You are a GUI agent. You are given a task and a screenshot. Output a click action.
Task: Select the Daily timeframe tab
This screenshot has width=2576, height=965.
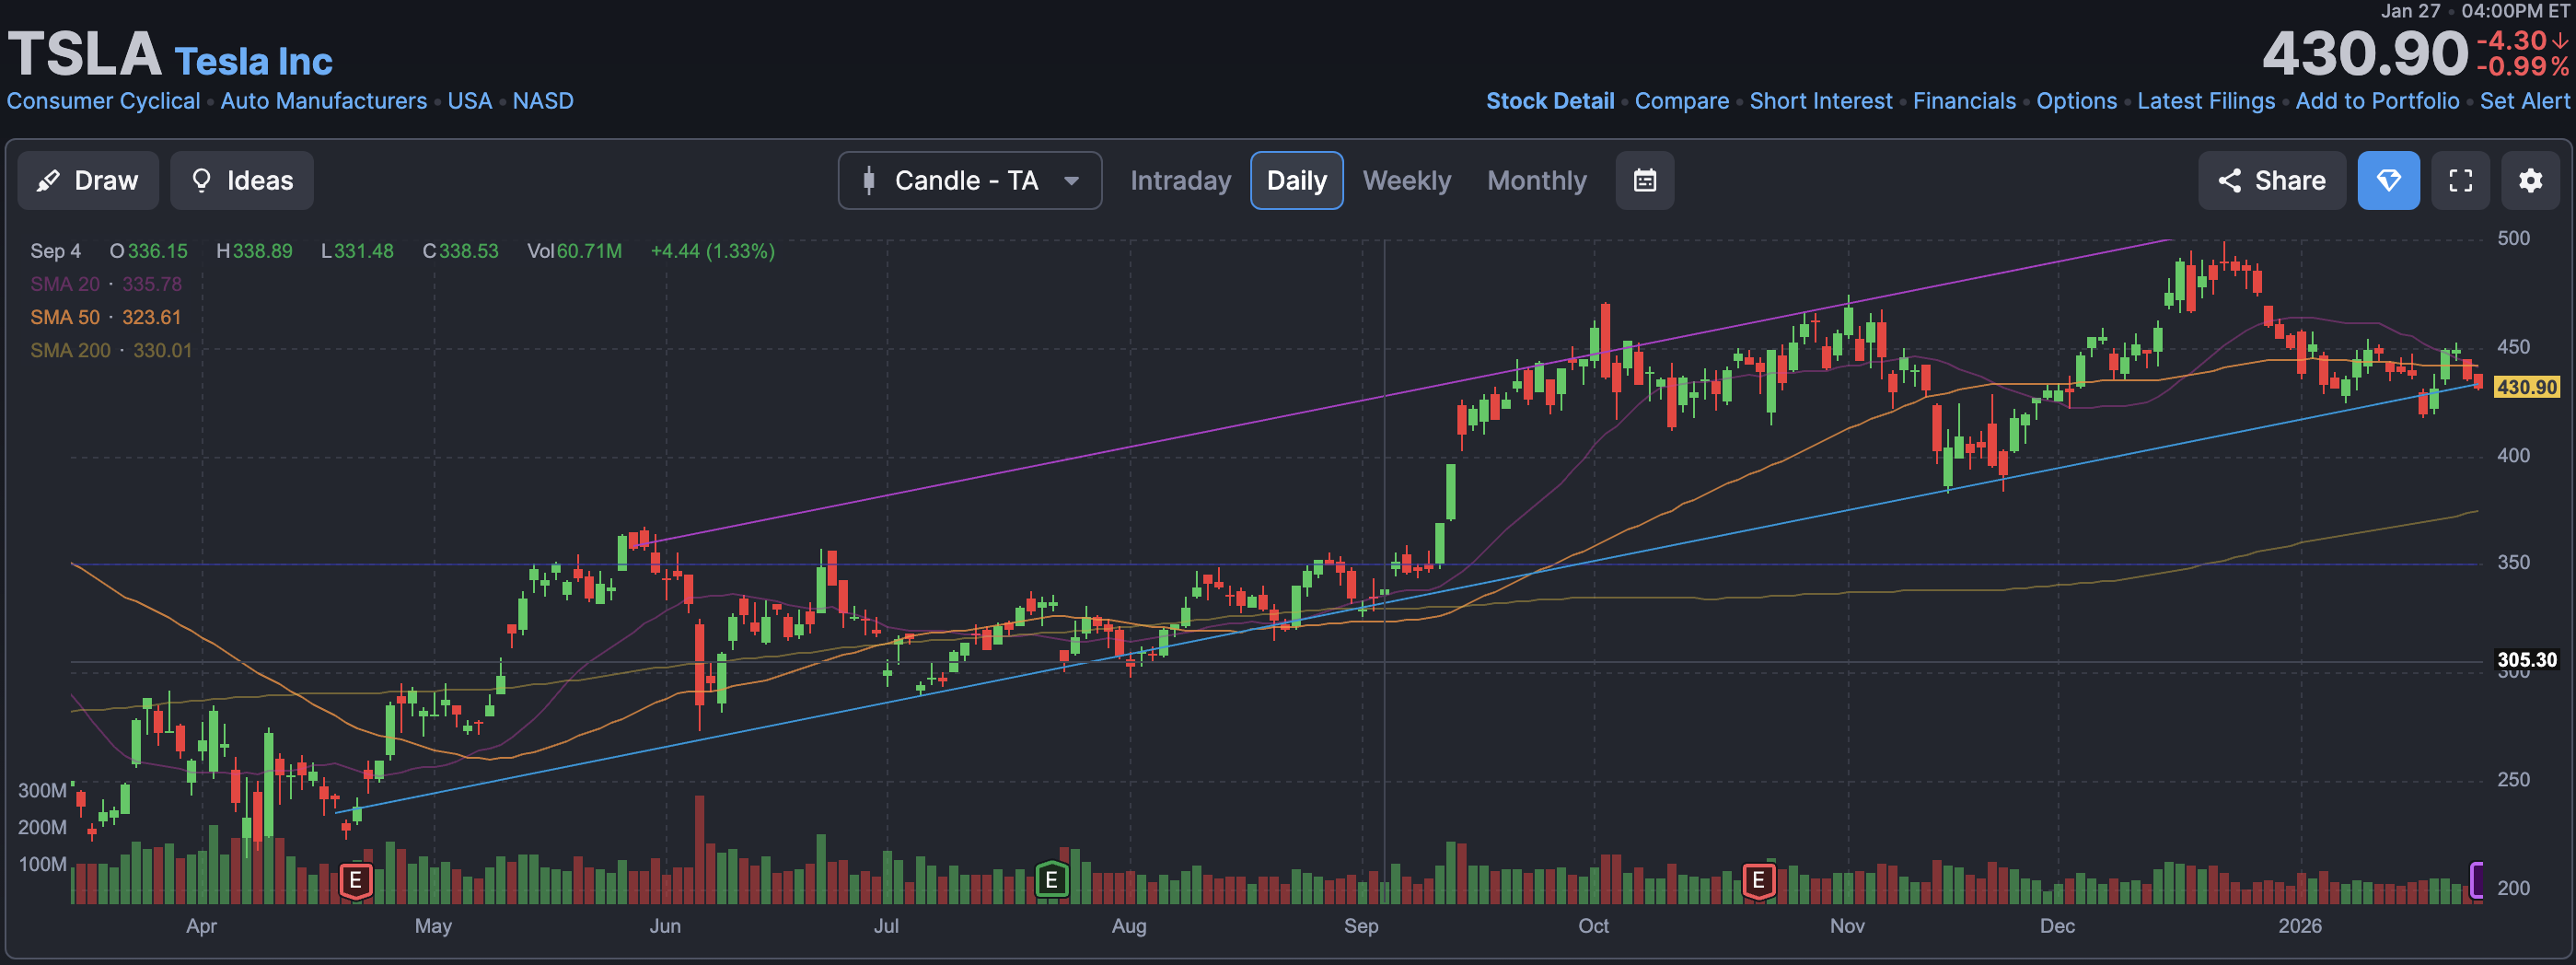point(1296,181)
